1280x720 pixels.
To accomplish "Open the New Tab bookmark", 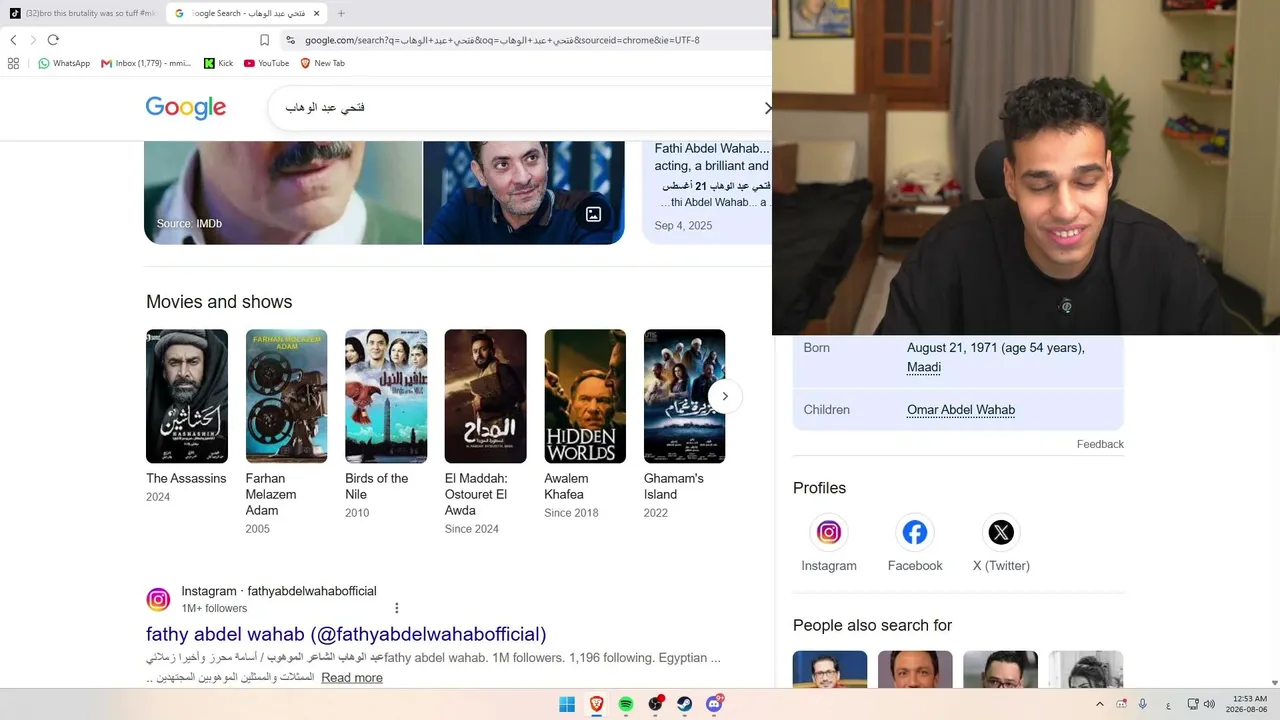I will coord(322,63).
